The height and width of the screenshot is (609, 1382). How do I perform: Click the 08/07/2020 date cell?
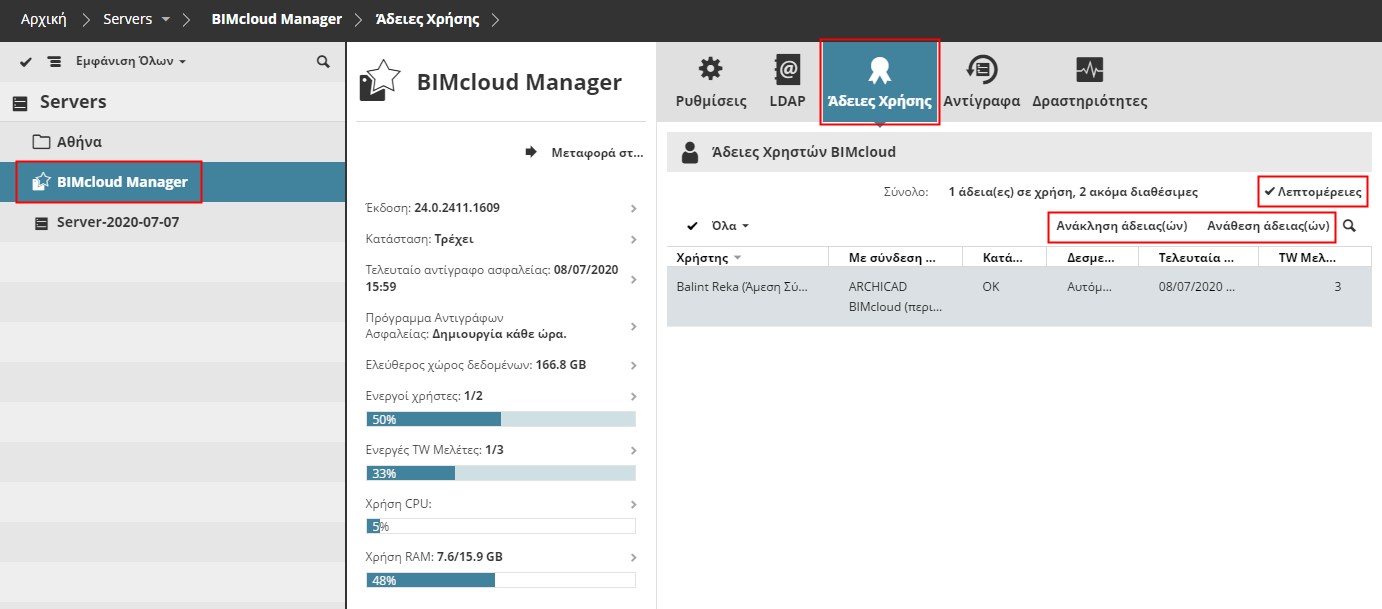1197,286
